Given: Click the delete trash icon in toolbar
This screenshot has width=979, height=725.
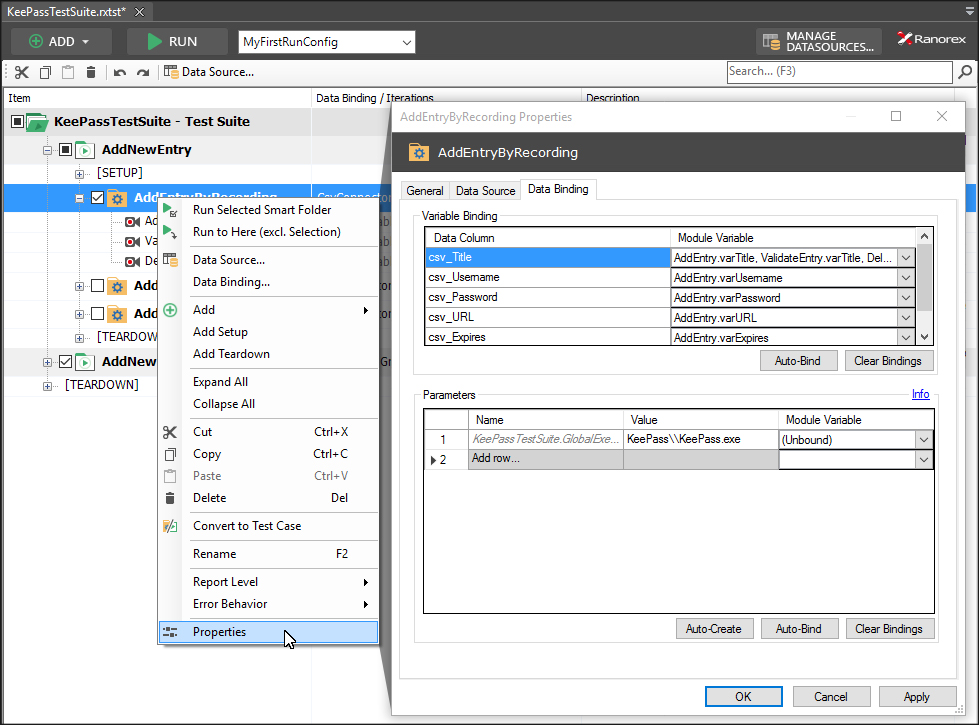Looking at the screenshot, I should point(91,72).
